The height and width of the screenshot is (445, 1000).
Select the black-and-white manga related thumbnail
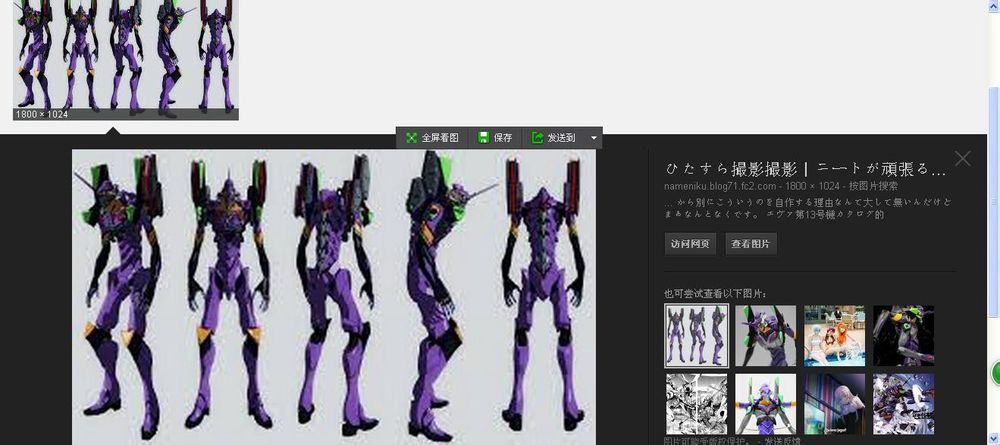(696, 404)
